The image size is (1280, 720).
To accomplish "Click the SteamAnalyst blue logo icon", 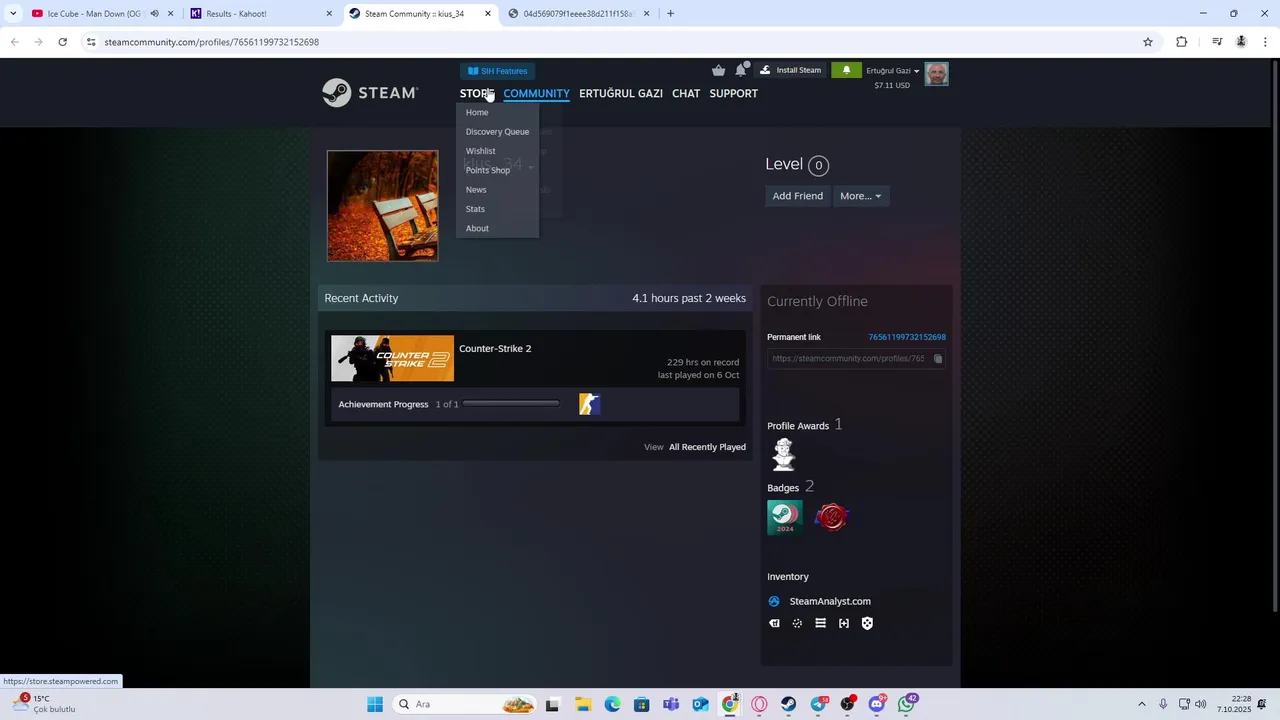I will pos(774,601).
